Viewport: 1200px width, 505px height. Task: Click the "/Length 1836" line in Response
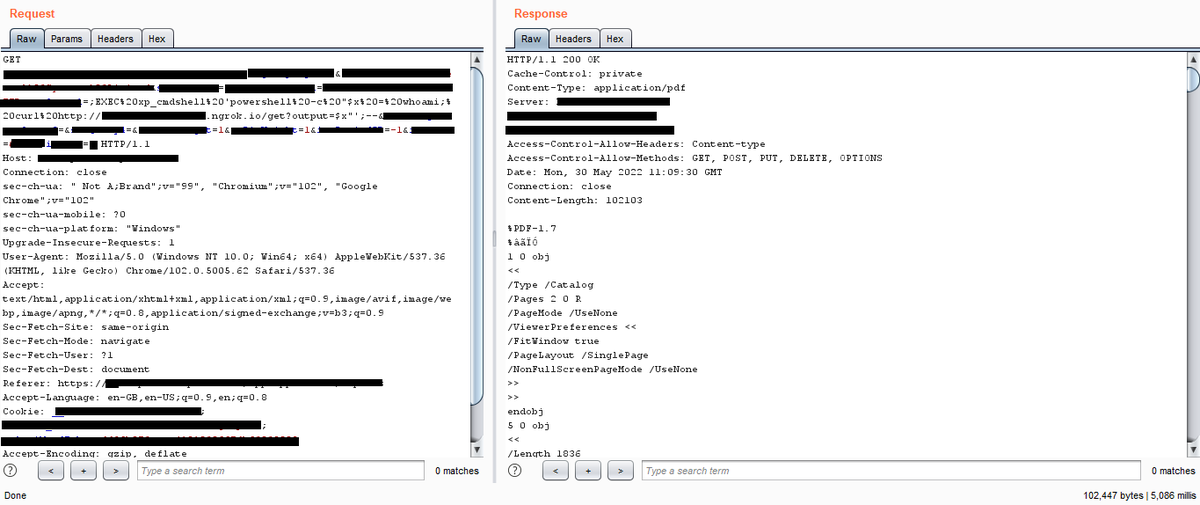coord(545,453)
